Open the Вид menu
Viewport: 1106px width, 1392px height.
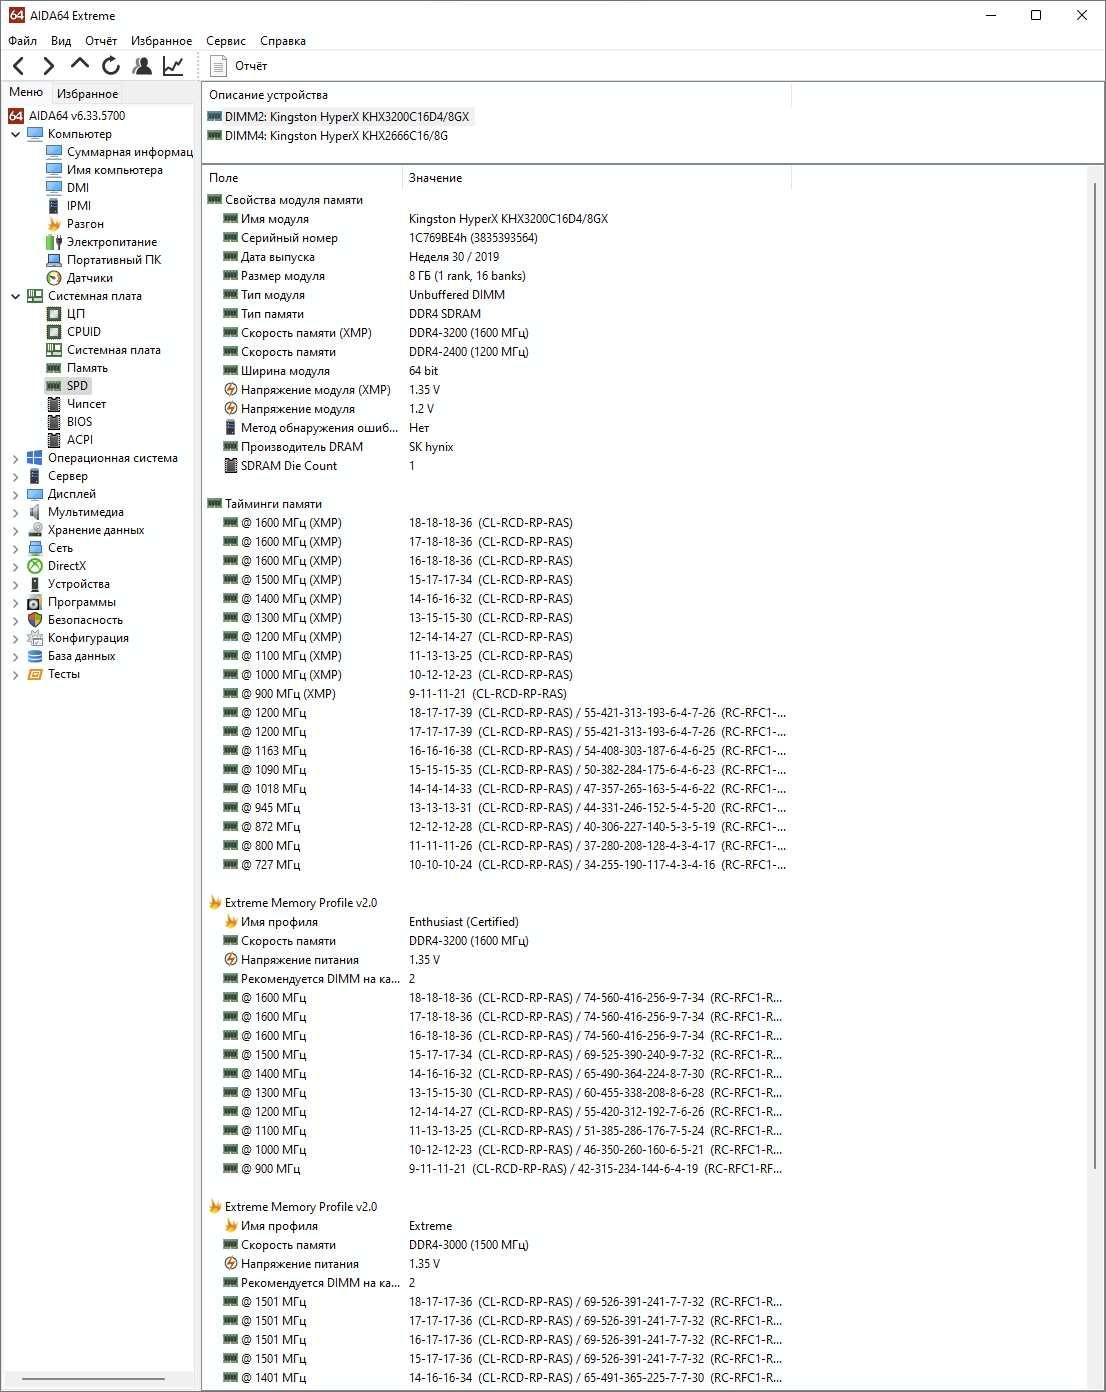click(61, 41)
